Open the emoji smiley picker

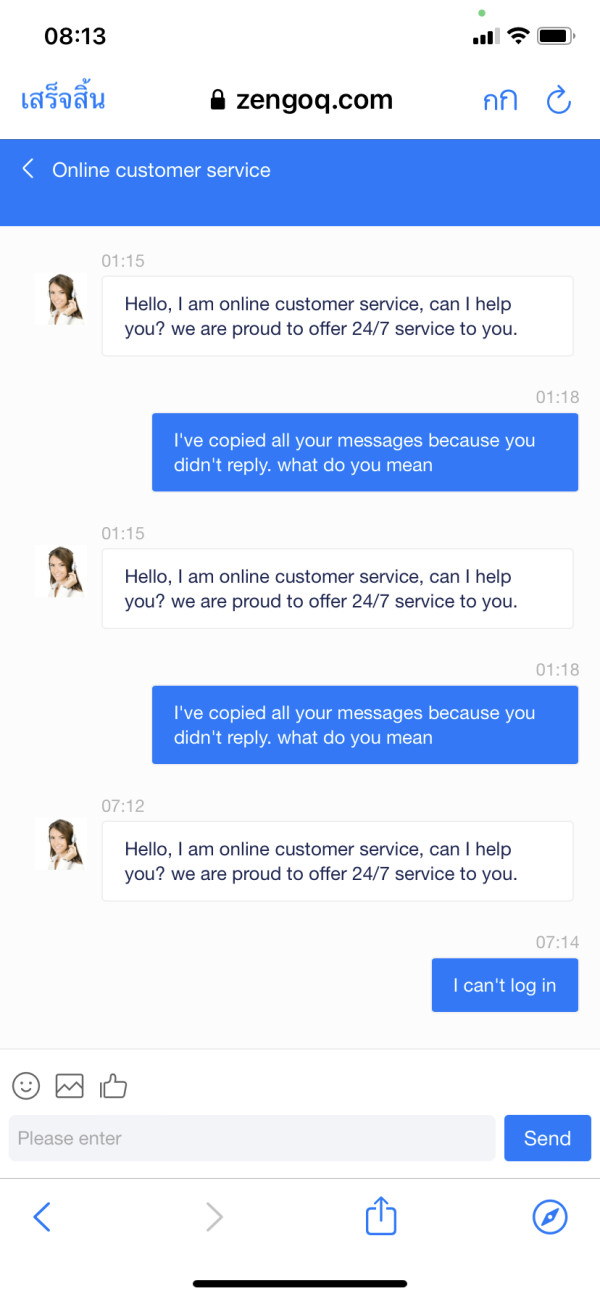tap(26, 1085)
